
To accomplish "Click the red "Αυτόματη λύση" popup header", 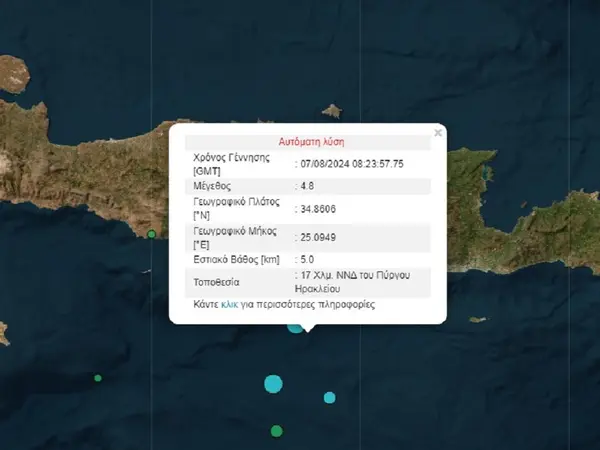I will point(309,142).
